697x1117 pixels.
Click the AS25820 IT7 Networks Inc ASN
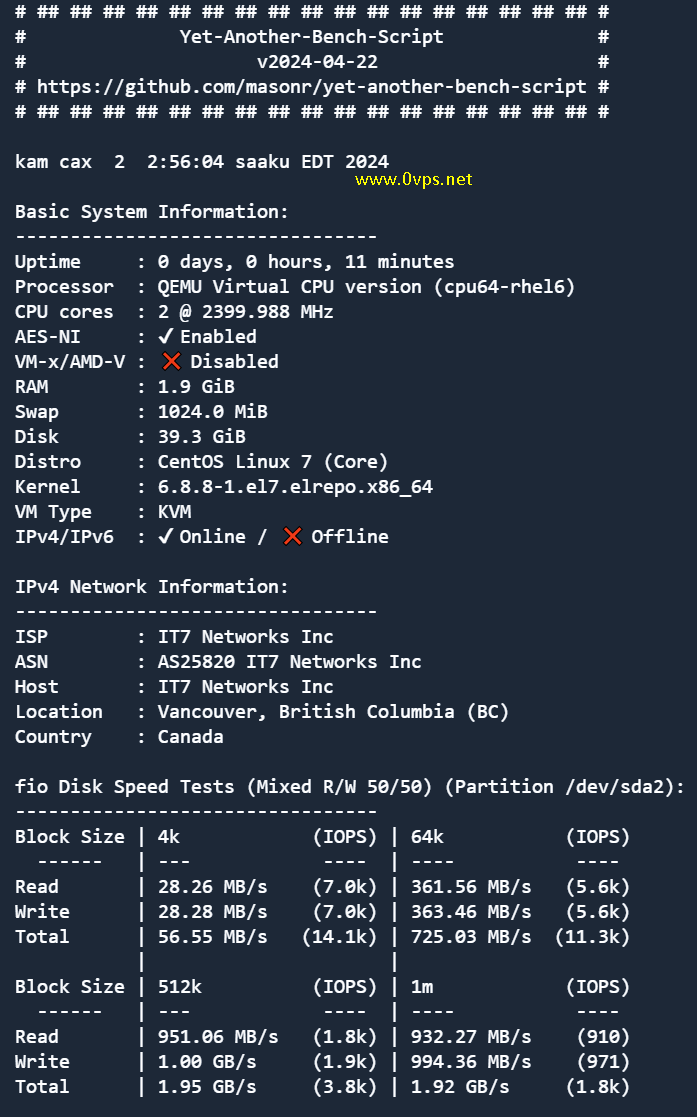(x=289, y=662)
